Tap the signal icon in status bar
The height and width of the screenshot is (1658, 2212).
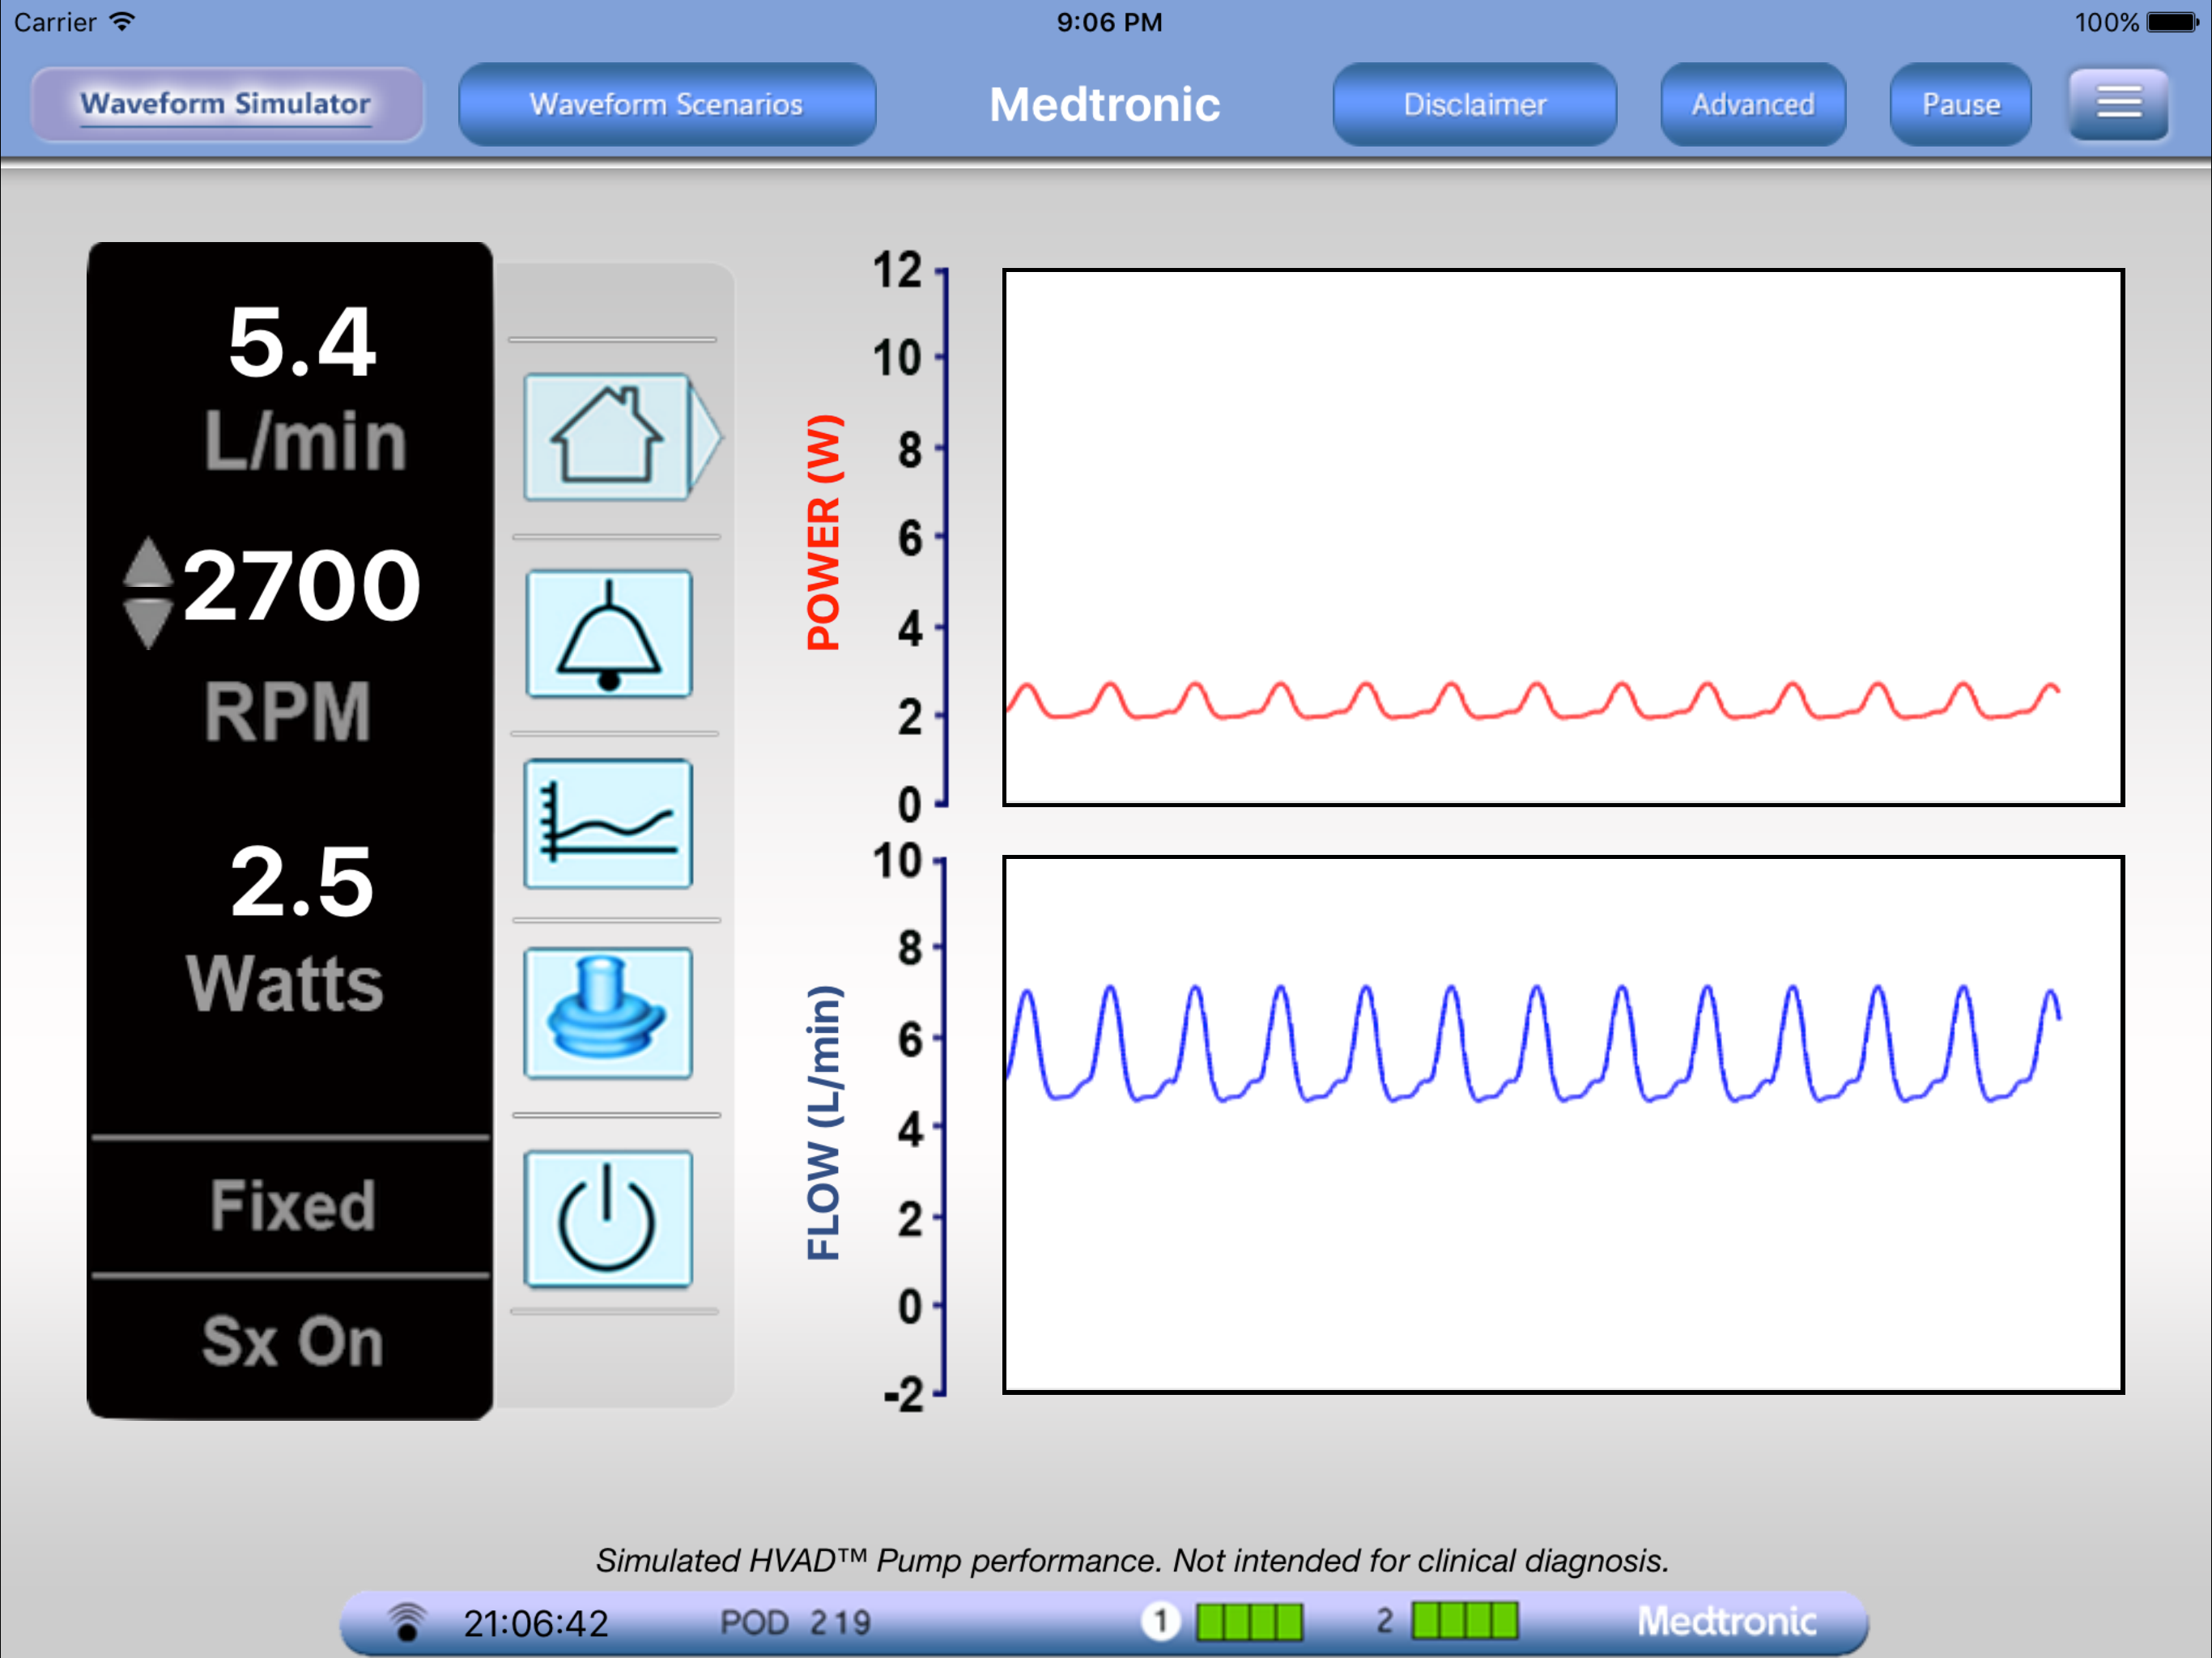coord(407,1621)
